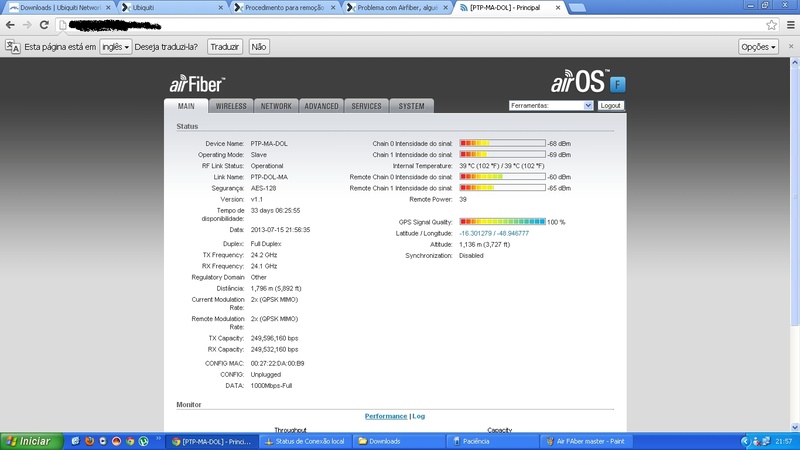800x450 pixels.
Task: Launch uTorrent from quick launch
Action: click(x=143, y=441)
